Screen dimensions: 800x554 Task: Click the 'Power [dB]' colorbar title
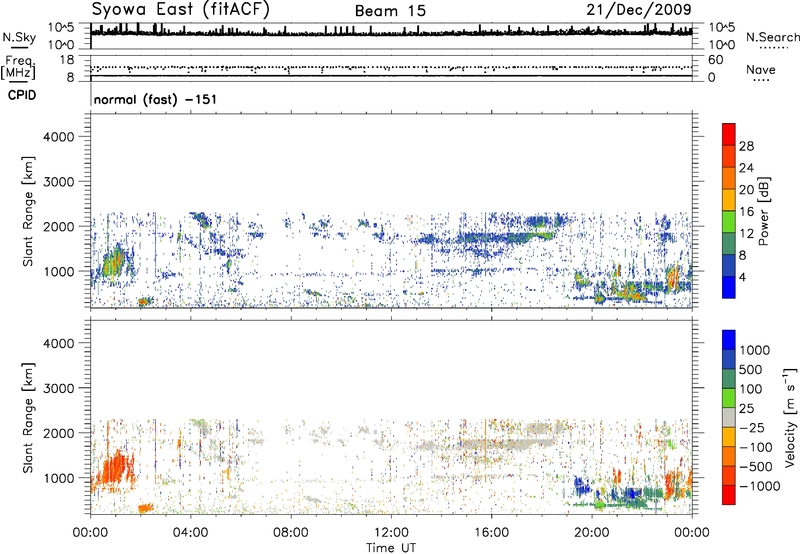point(763,211)
